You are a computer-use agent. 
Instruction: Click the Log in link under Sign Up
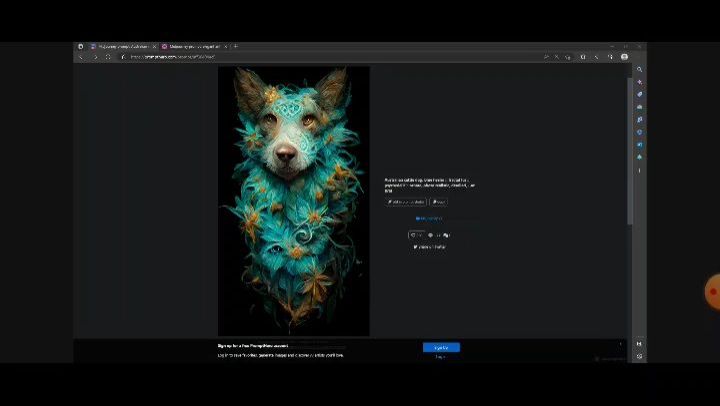[x=440, y=356]
